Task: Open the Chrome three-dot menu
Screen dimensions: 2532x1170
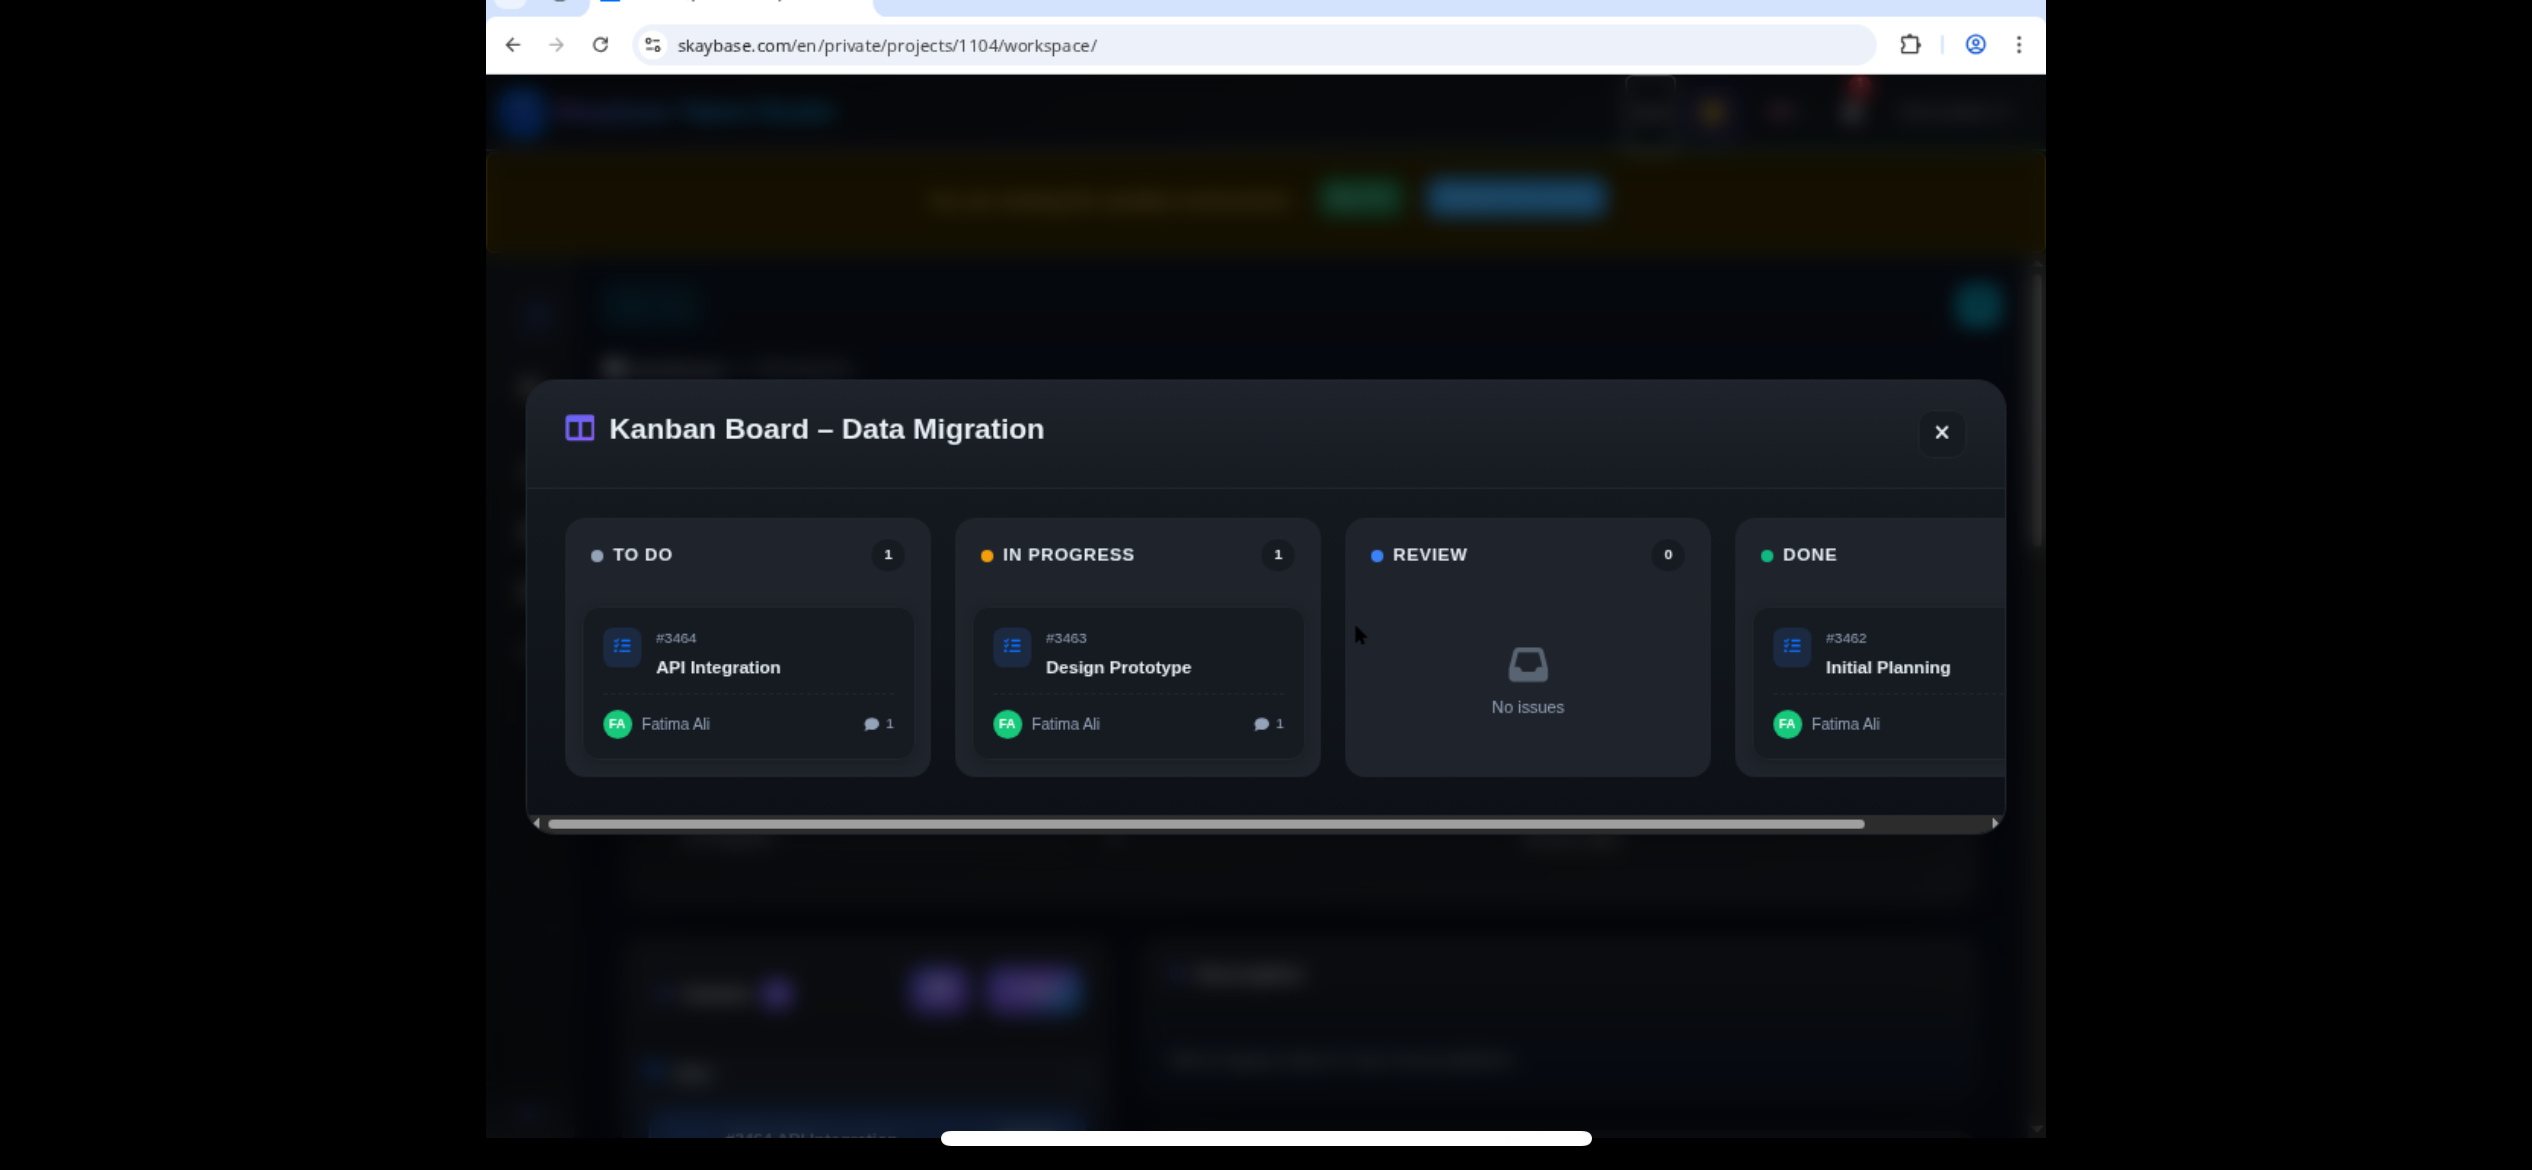Action: (2019, 45)
